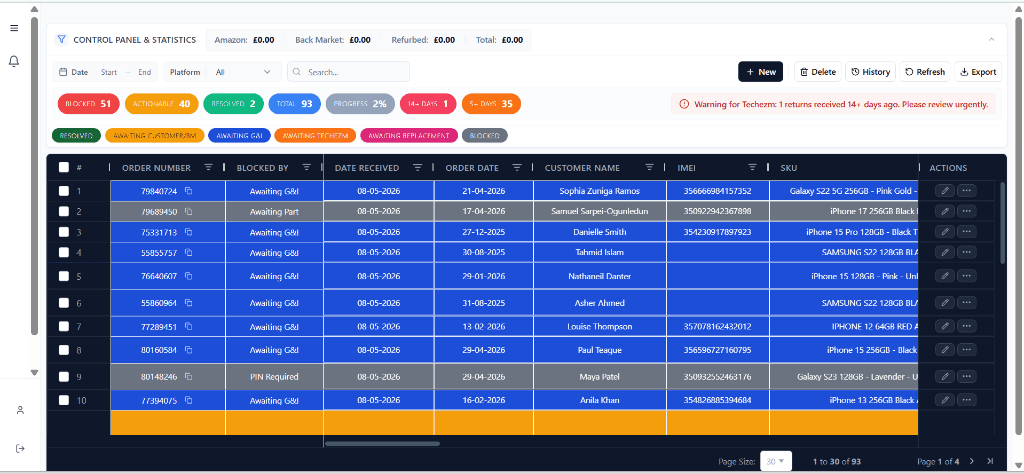Copy order number 55860964

(x=188, y=303)
